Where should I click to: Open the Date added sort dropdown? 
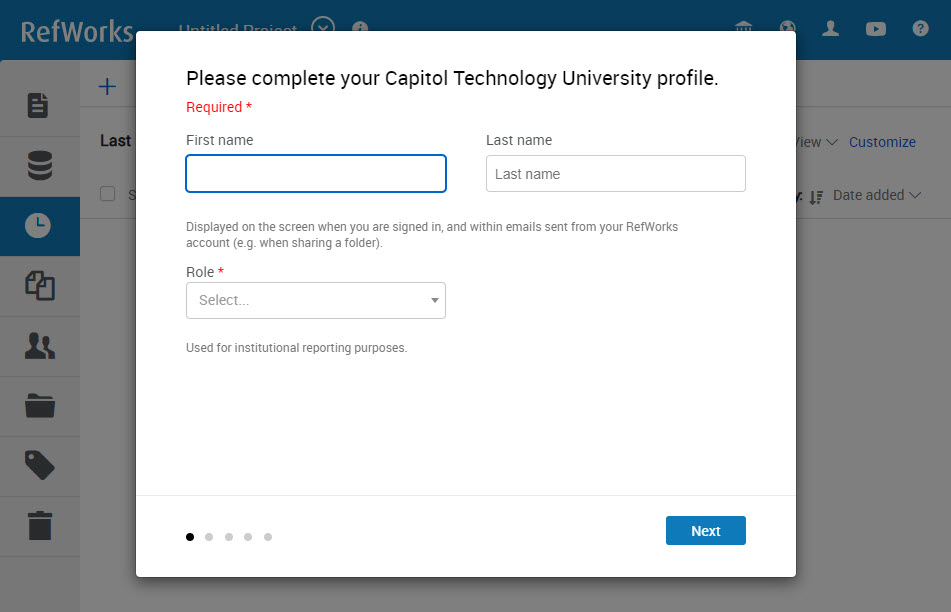[870, 195]
